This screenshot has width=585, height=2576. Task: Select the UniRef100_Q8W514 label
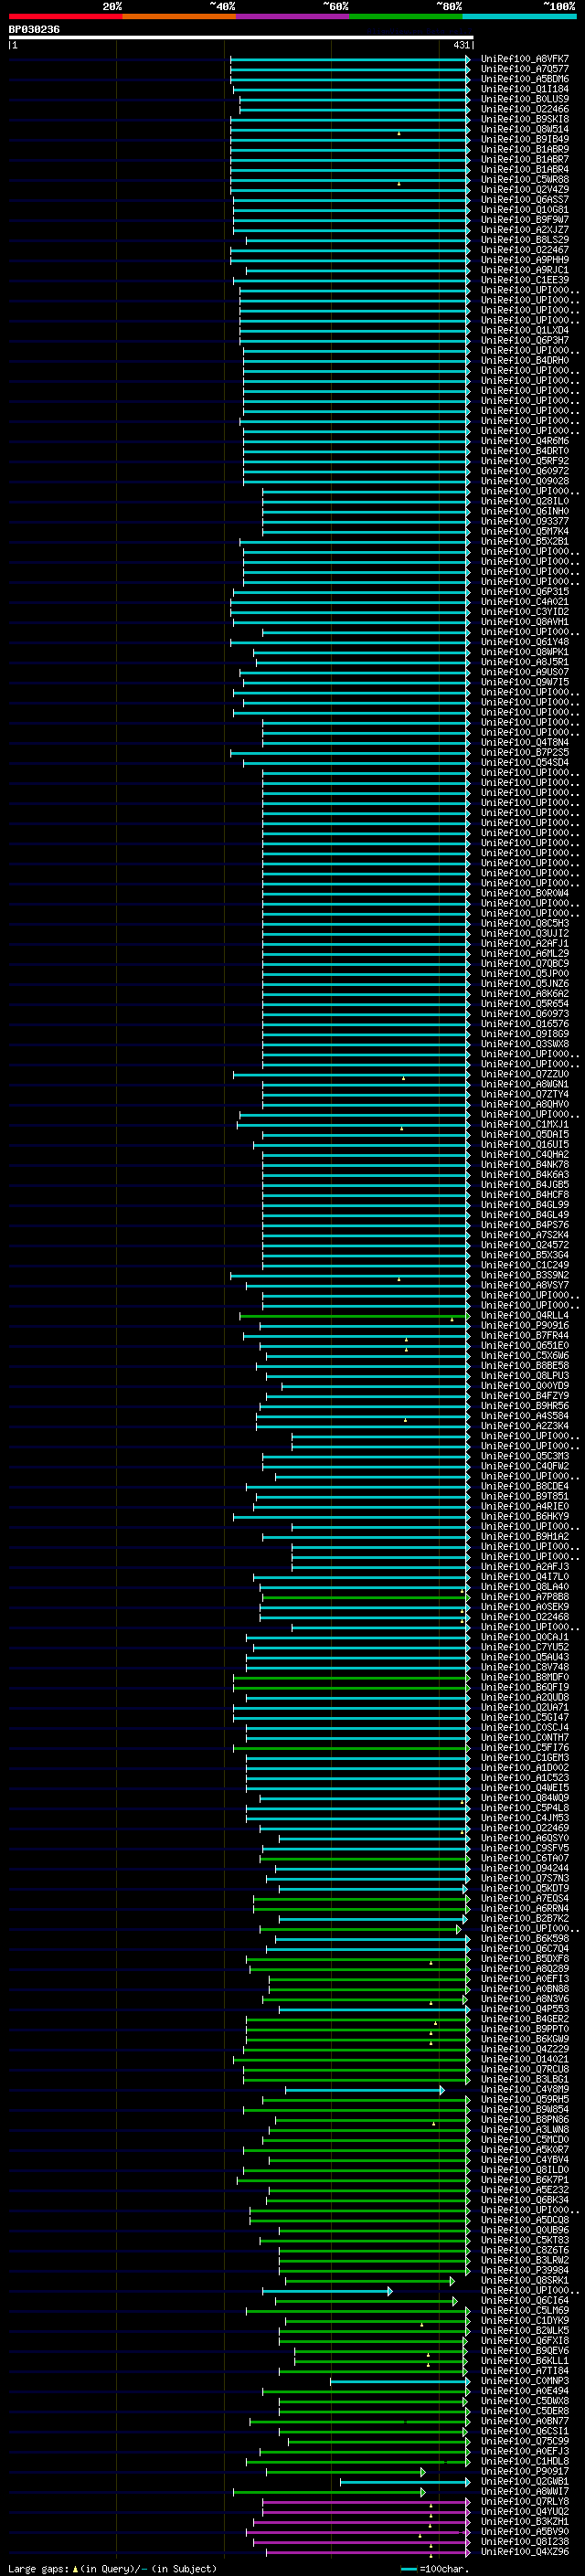click(525, 129)
